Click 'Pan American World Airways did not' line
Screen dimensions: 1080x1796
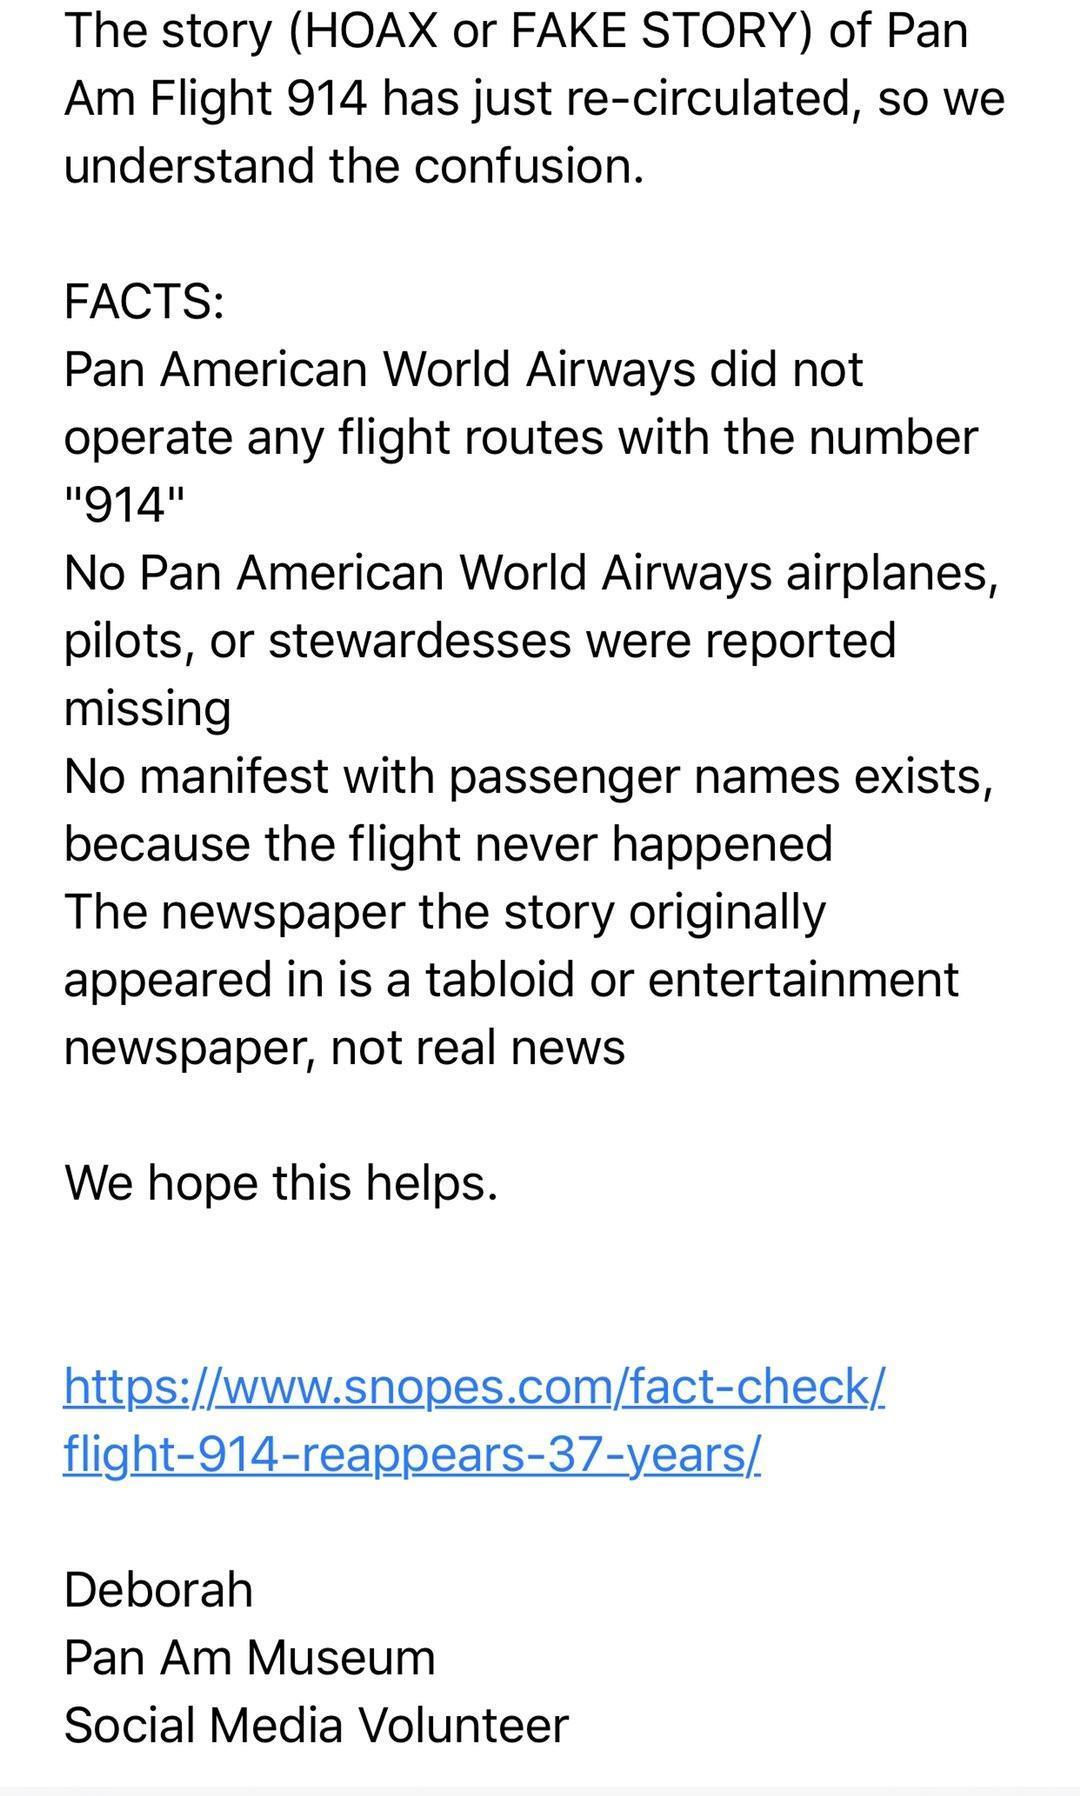(x=463, y=370)
